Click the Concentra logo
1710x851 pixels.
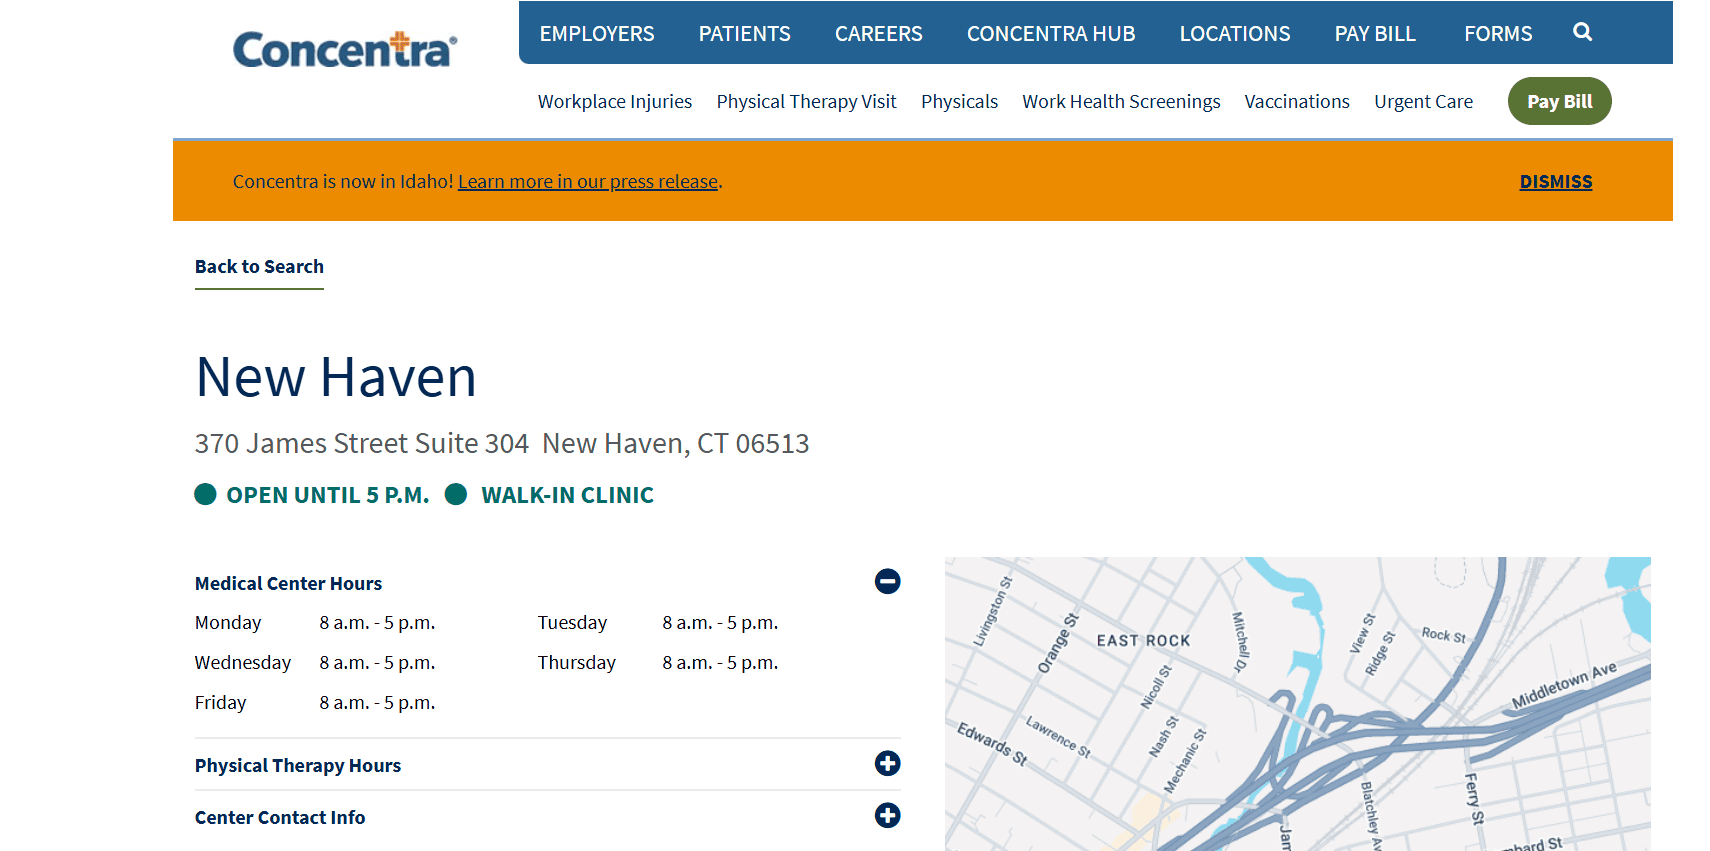pyautogui.click(x=345, y=49)
